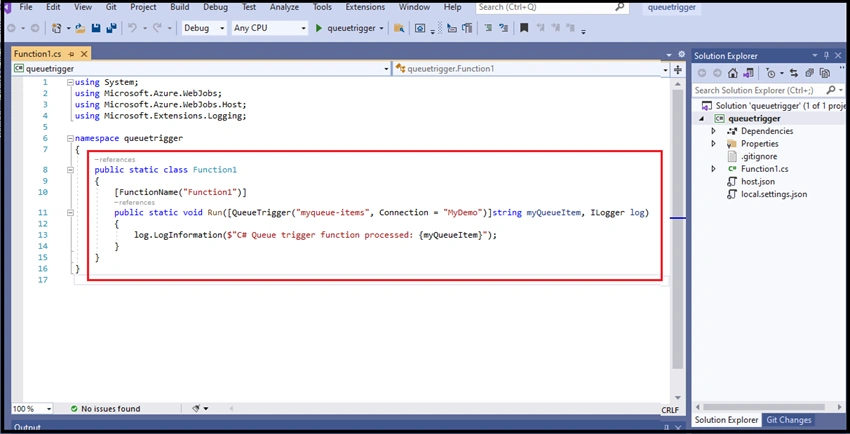Select the Solution Explorer bottom tab

point(726,420)
